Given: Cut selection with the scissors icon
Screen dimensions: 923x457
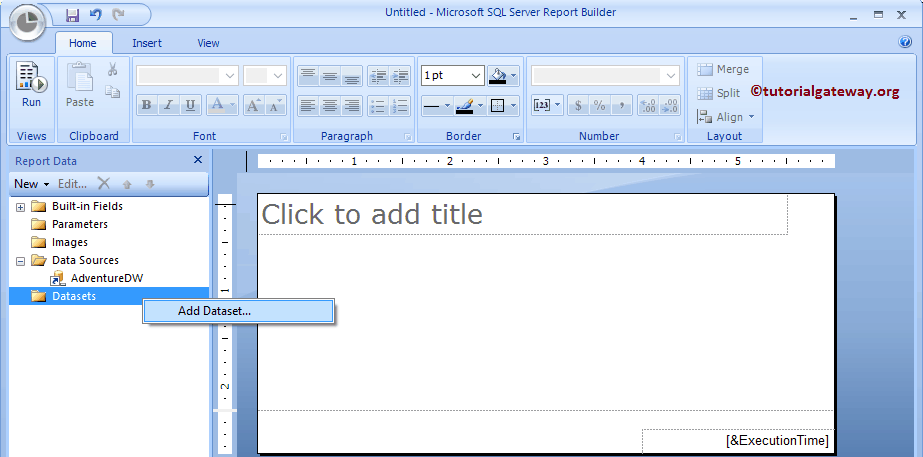Looking at the screenshot, I should (x=112, y=69).
